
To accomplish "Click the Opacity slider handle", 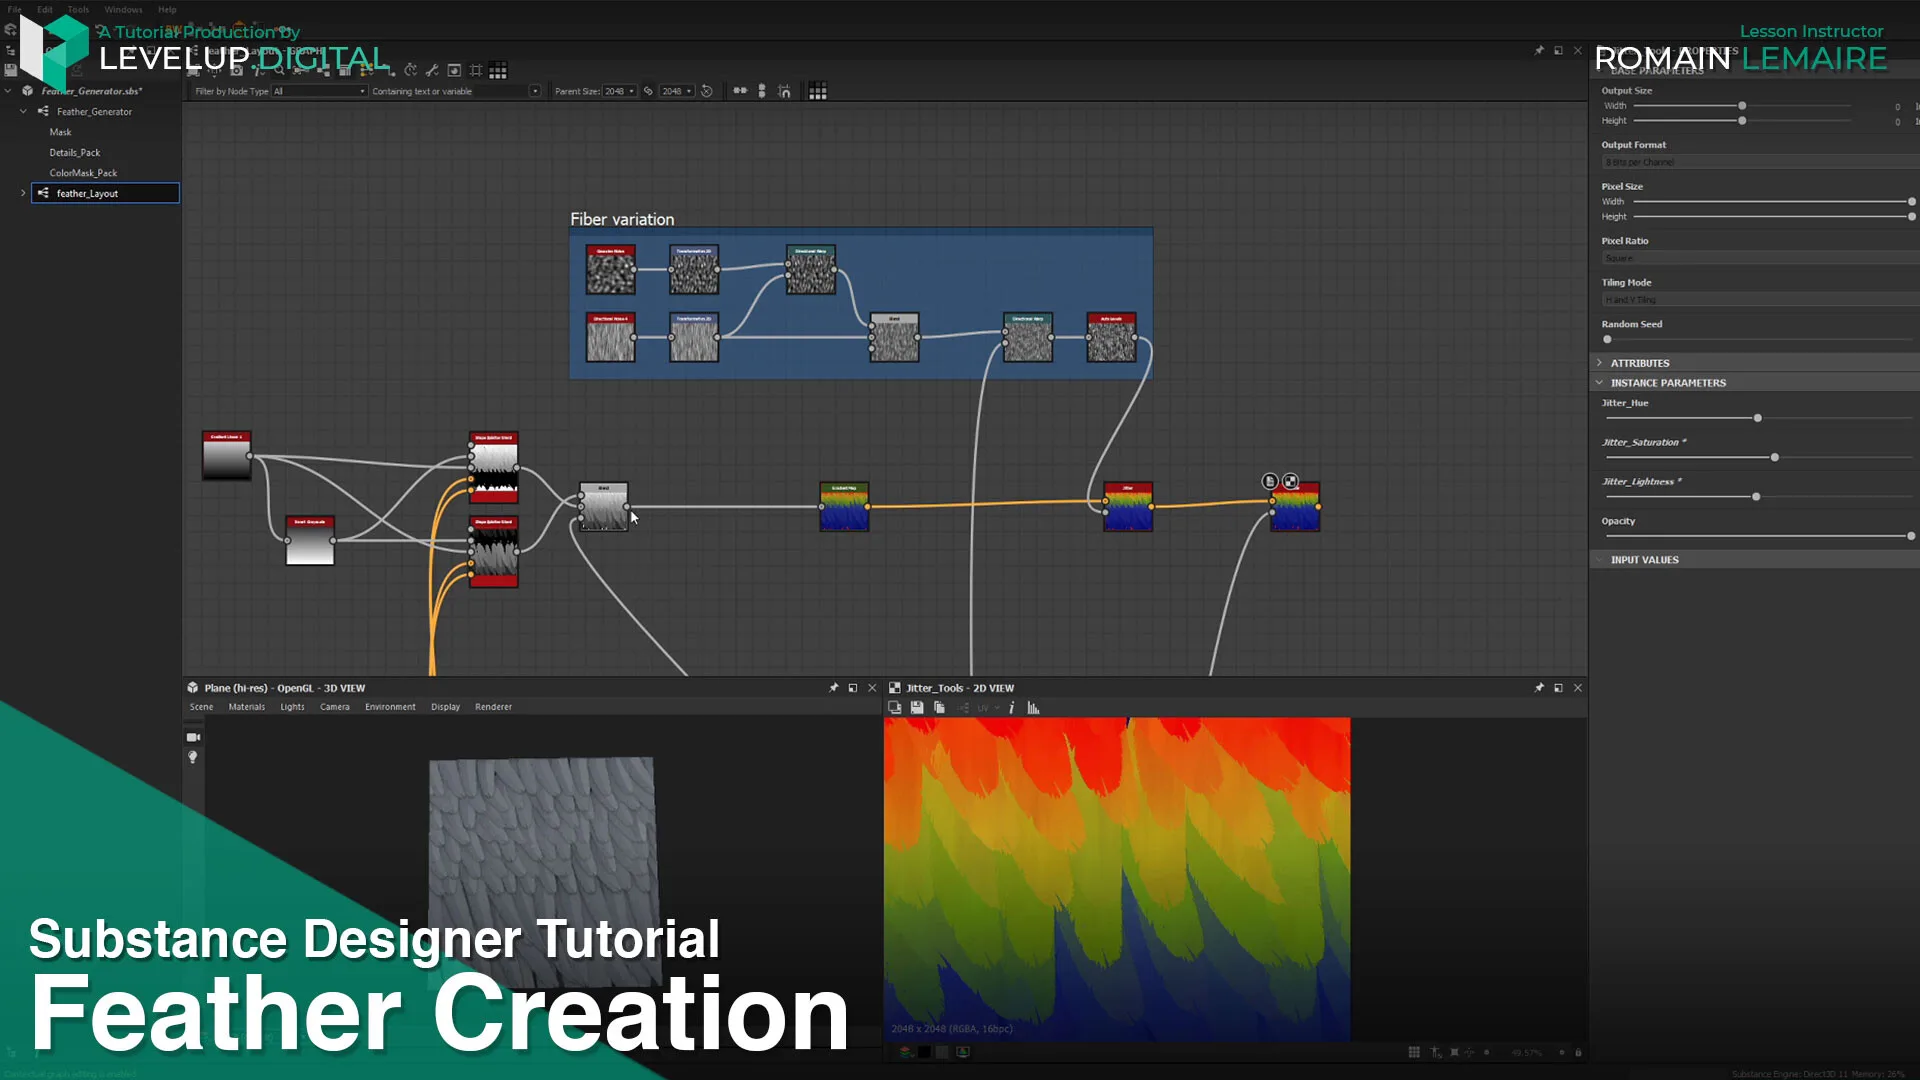I will pyautogui.click(x=1911, y=536).
